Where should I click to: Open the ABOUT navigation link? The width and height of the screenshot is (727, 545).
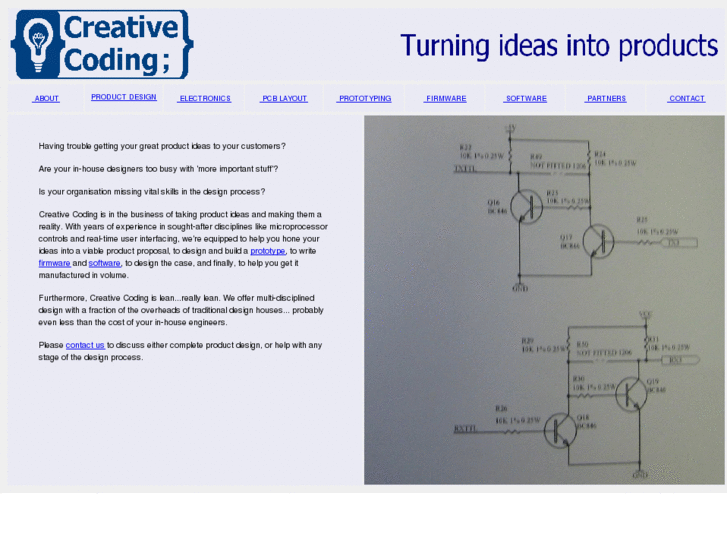[x=46, y=98]
